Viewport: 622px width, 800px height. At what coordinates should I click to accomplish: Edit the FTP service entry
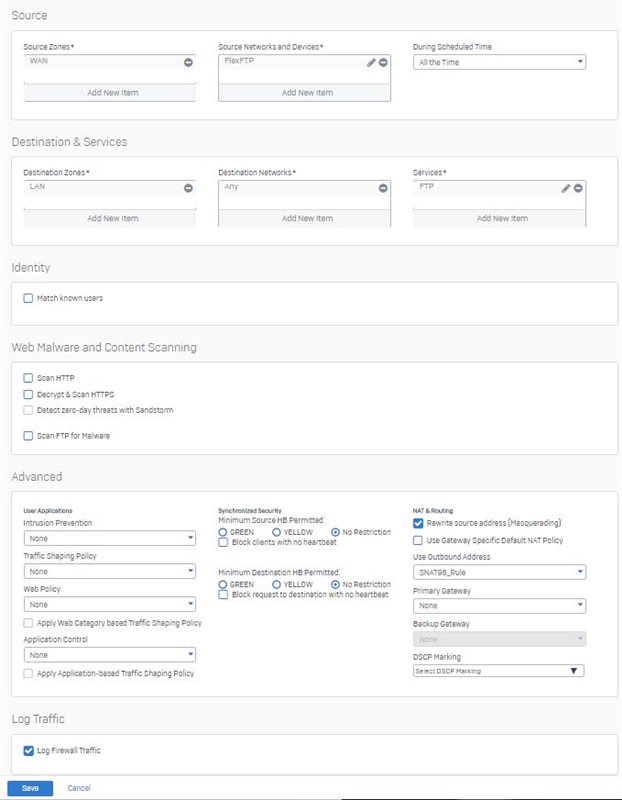click(x=566, y=188)
